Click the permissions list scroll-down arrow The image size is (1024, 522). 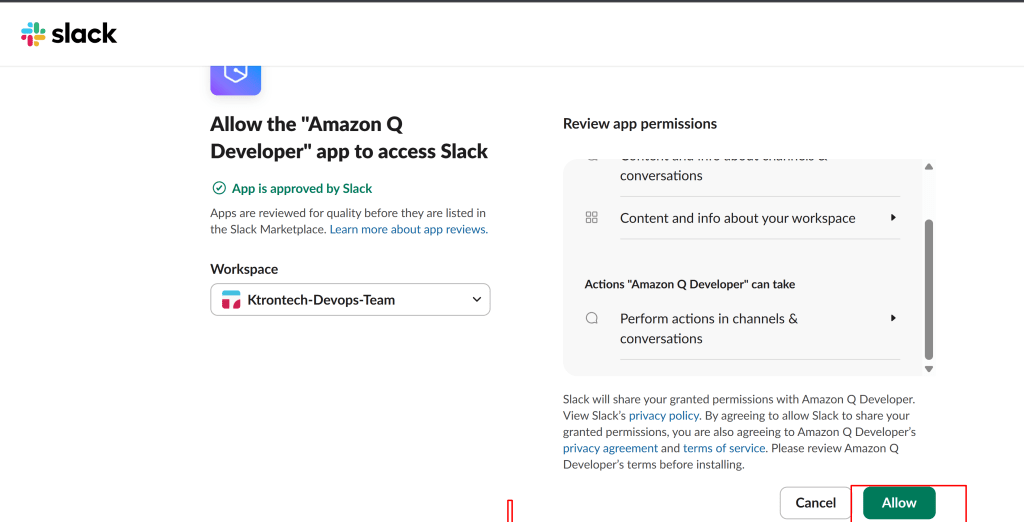[x=929, y=368]
